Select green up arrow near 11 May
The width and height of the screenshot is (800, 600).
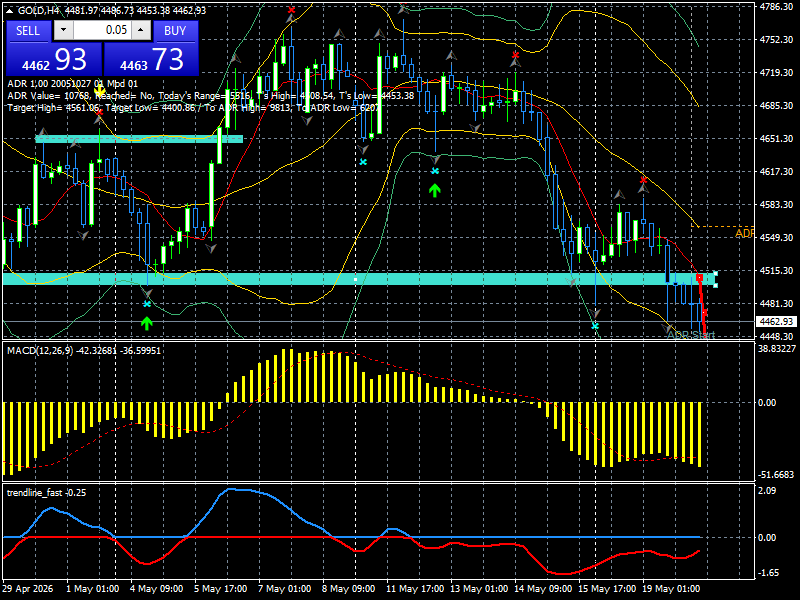tap(434, 191)
